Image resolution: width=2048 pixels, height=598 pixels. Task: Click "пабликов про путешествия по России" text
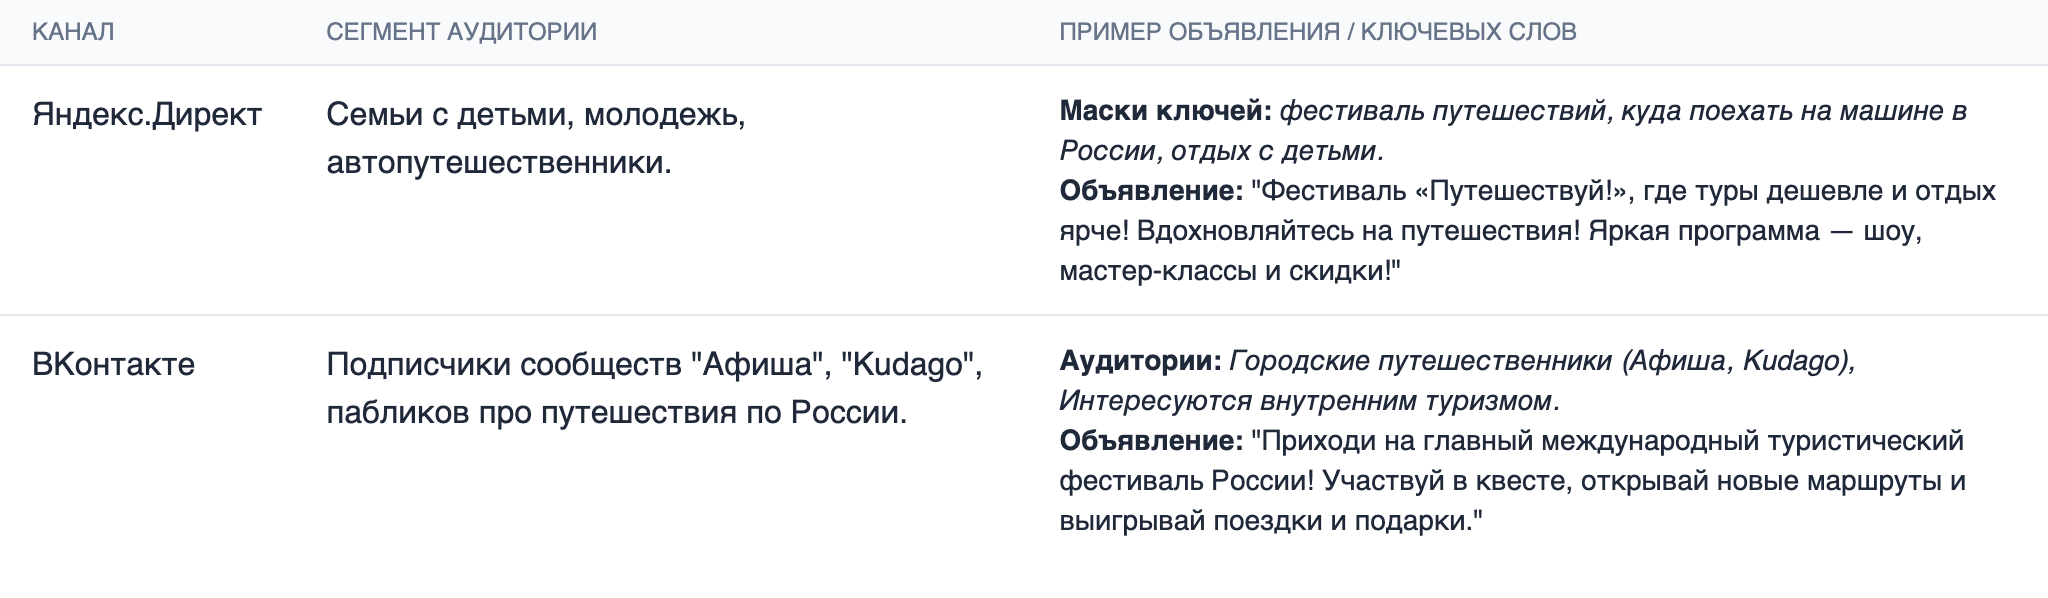click(616, 412)
